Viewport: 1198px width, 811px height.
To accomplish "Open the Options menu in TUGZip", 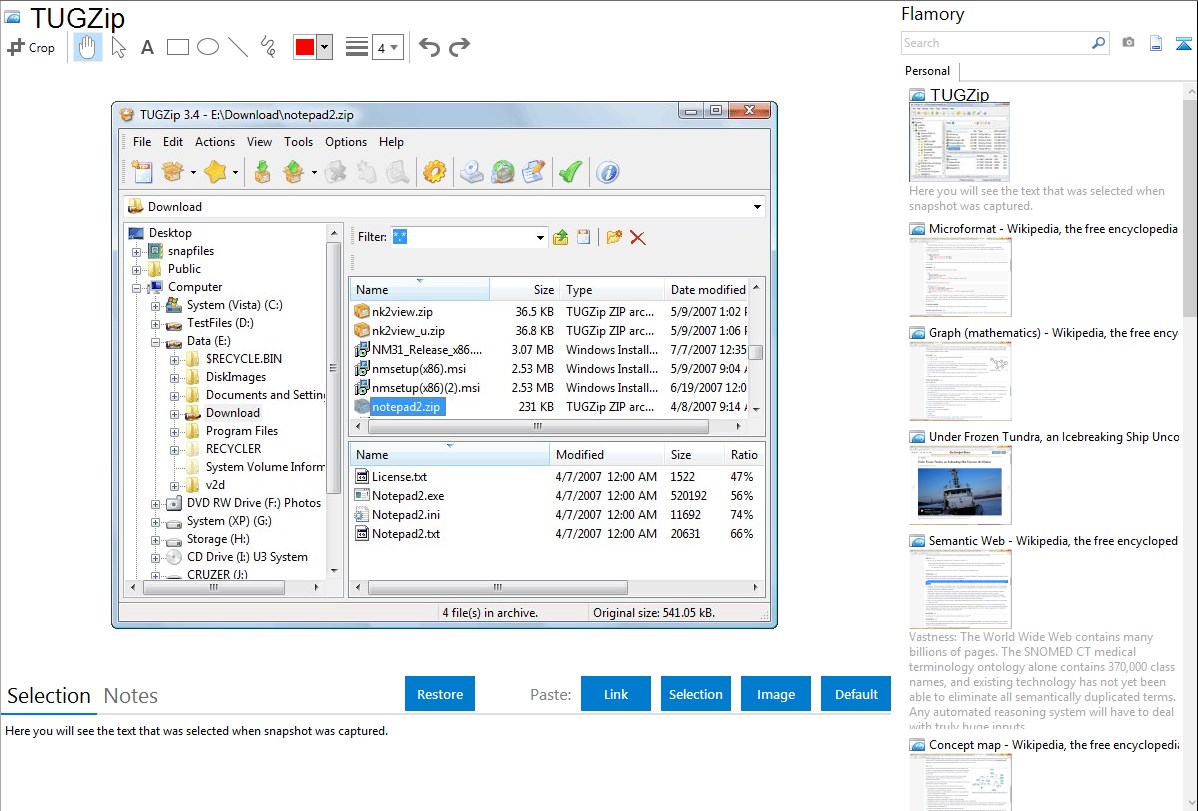I will pyautogui.click(x=346, y=142).
